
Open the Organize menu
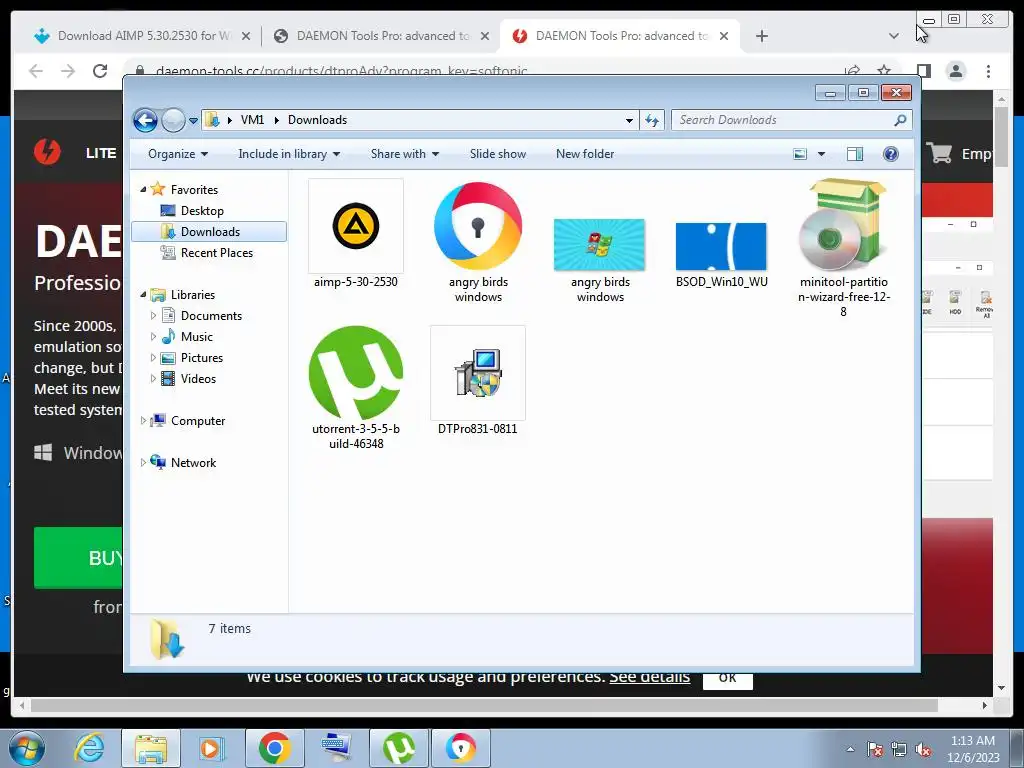coord(178,154)
